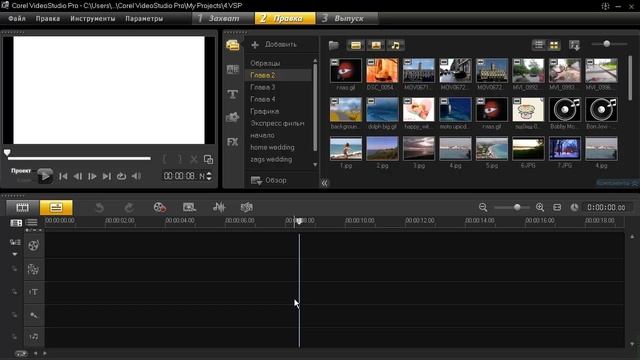The image size is (640, 360).
Task: Open the Инструменты menu
Action: click(93, 18)
